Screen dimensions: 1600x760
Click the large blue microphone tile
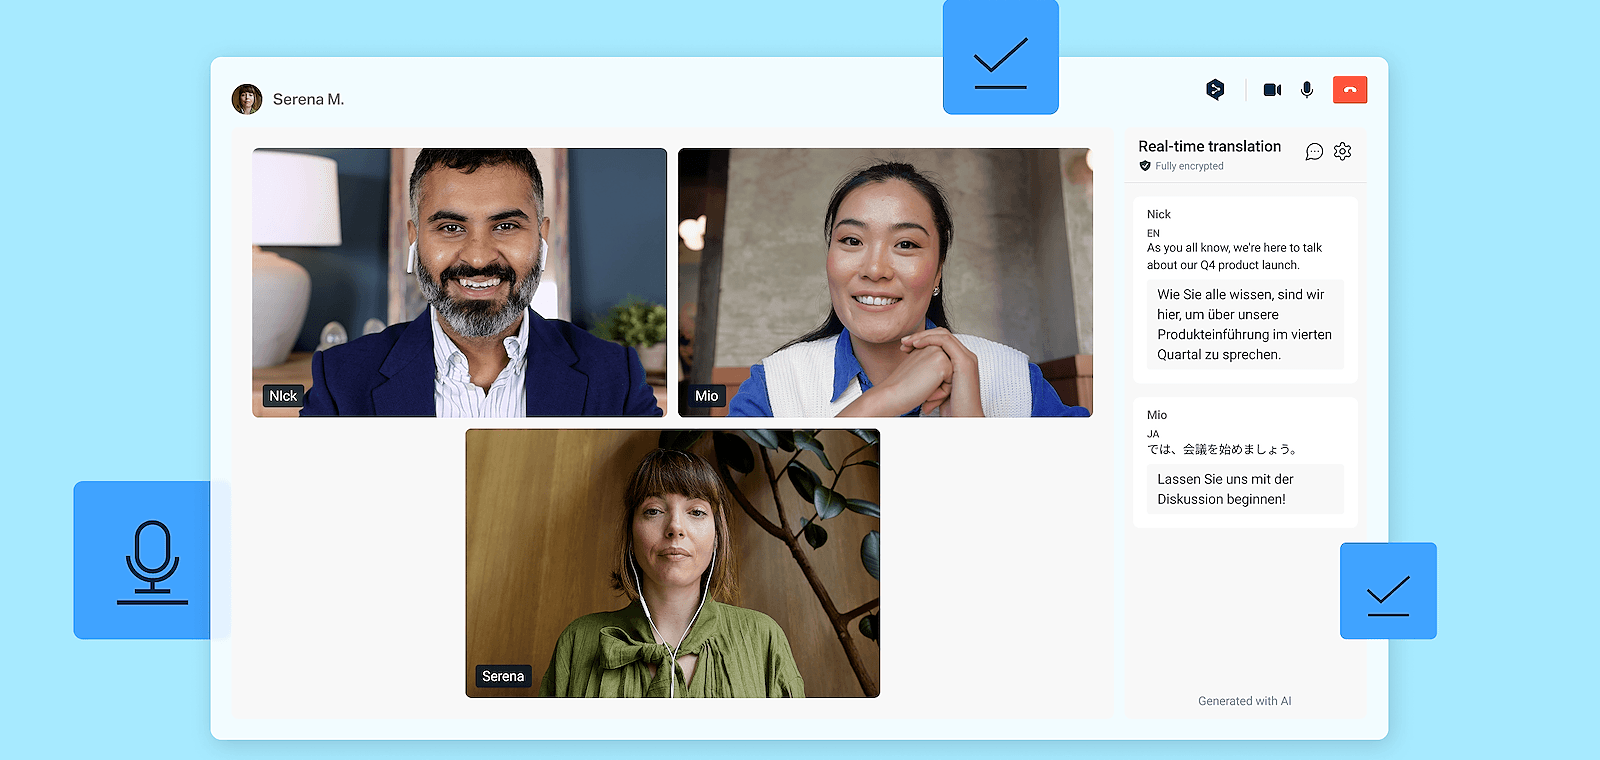(152, 560)
